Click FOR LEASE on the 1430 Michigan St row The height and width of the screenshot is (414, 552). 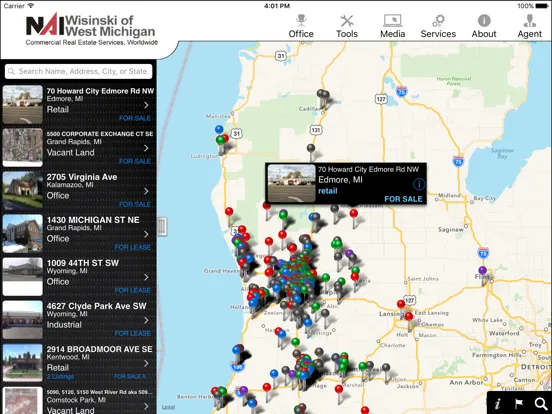tap(132, 247)
